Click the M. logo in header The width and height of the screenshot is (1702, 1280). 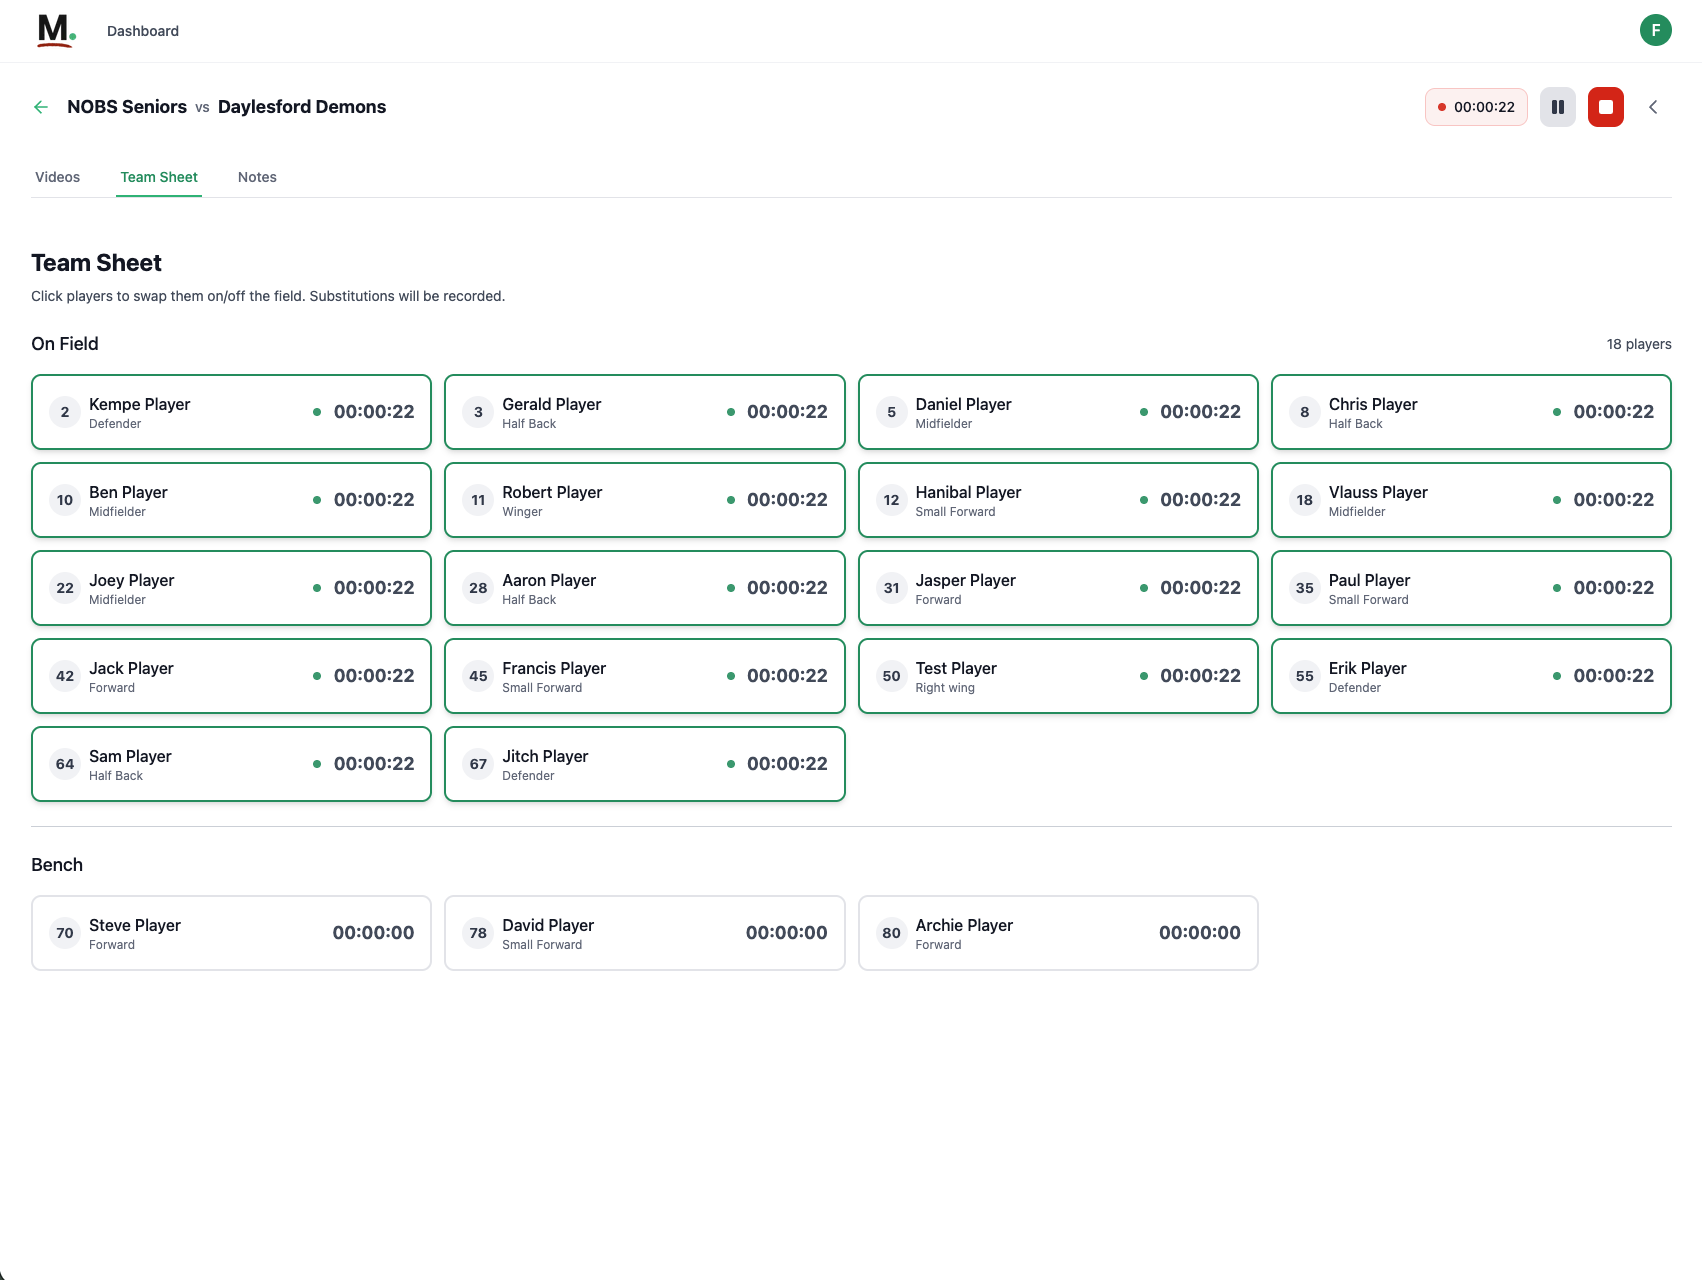click(x=56, y=31)
